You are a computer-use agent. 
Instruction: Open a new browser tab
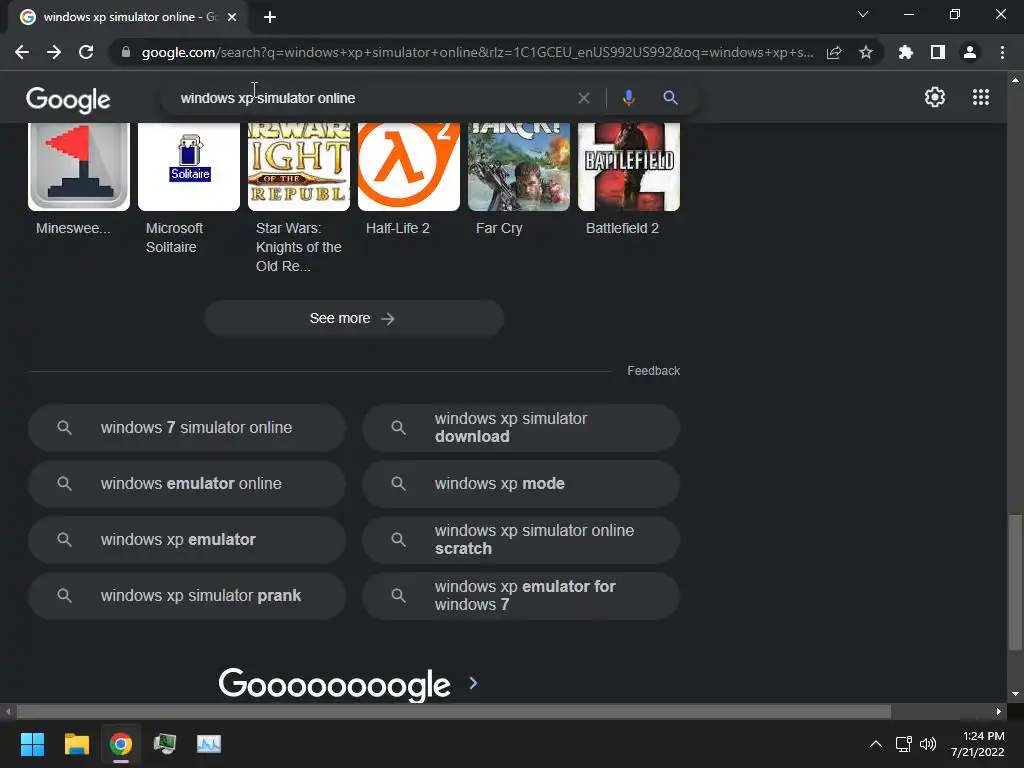(270, 17)
